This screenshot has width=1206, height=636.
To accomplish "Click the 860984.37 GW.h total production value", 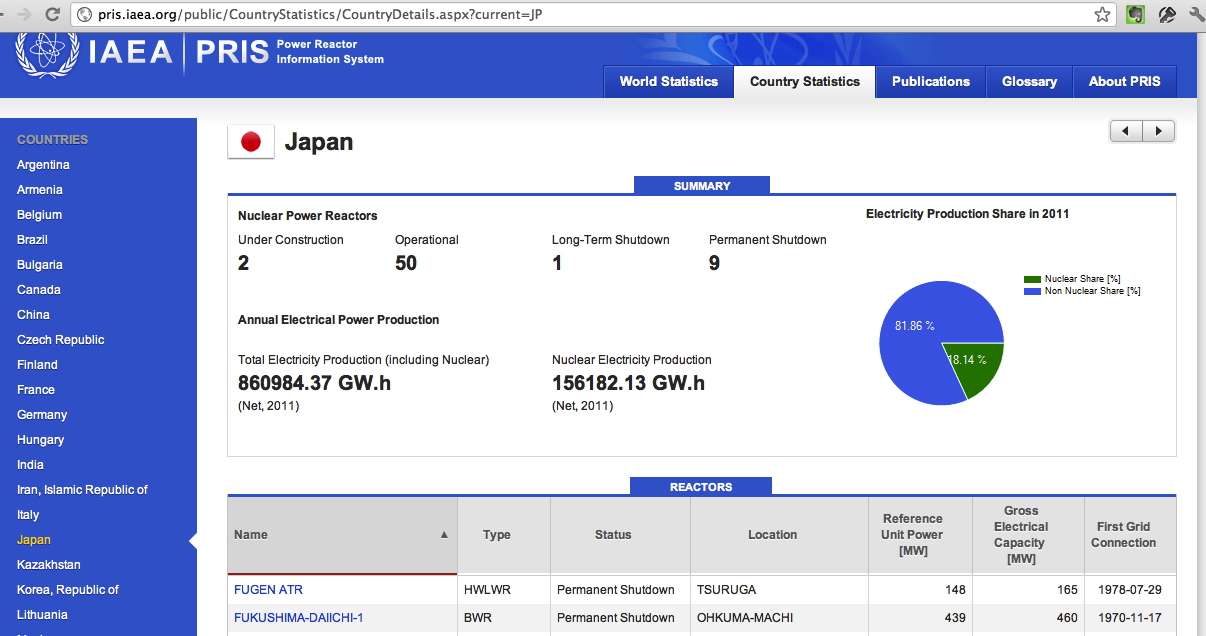I will (x=314, y=383).
